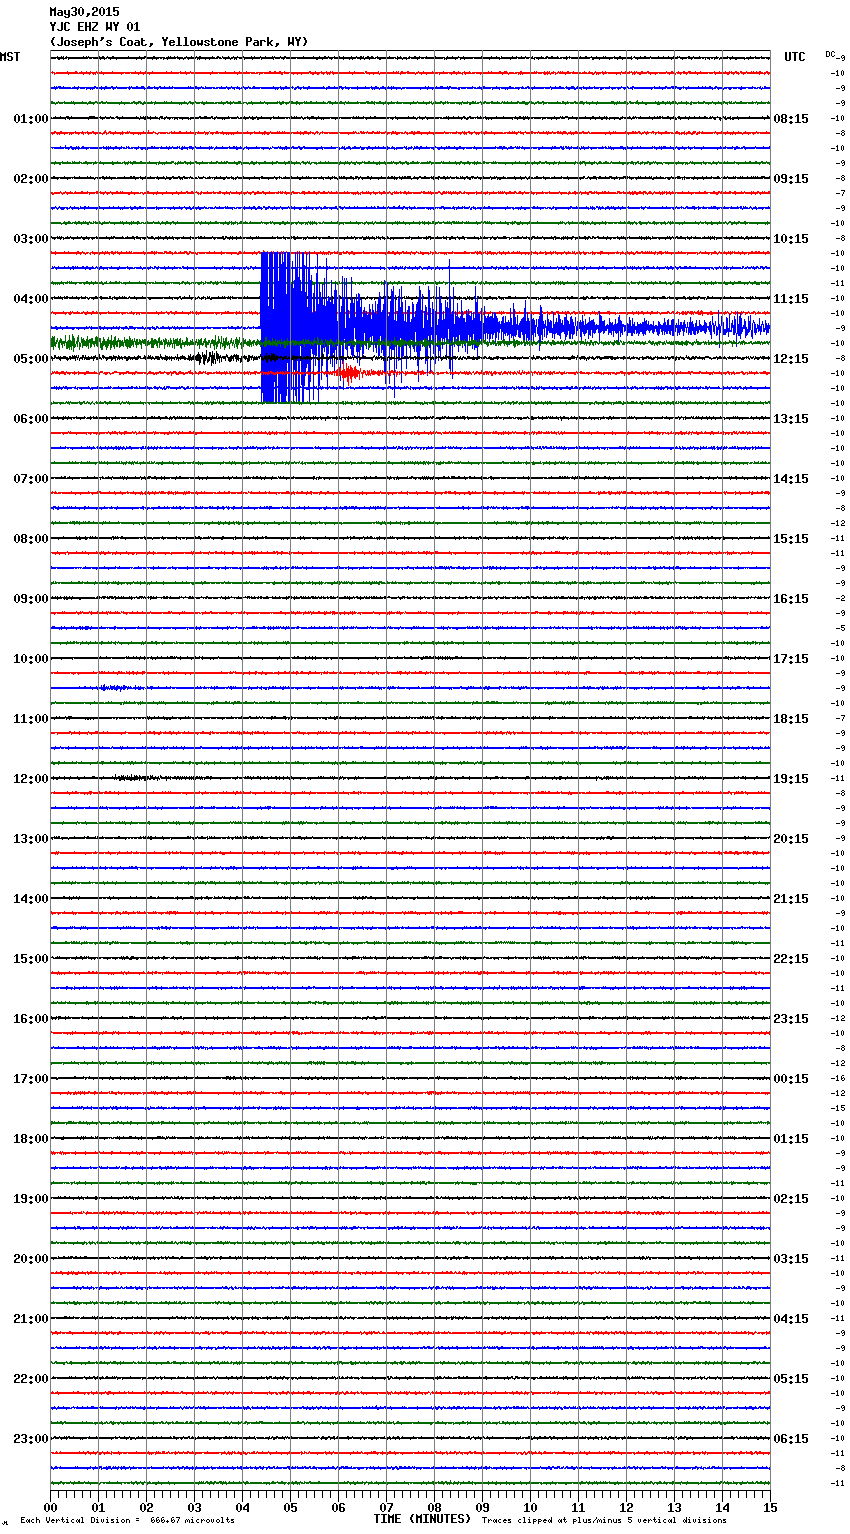Select the 19:15 UTC time label
The height and width of the screenshot is (1534, 850).
[x=791, y=779]
